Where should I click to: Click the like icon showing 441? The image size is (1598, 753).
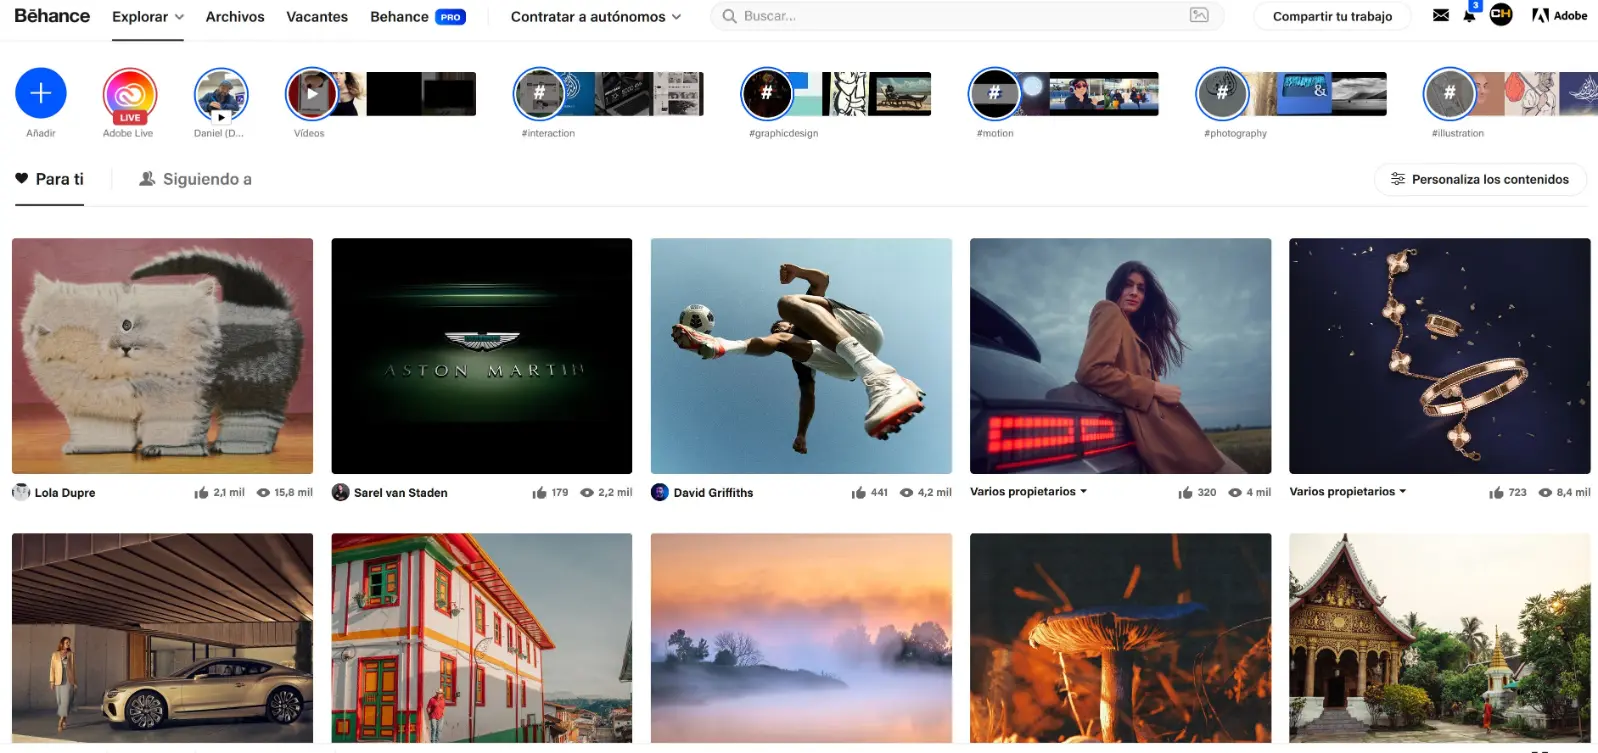click(859, 493)
